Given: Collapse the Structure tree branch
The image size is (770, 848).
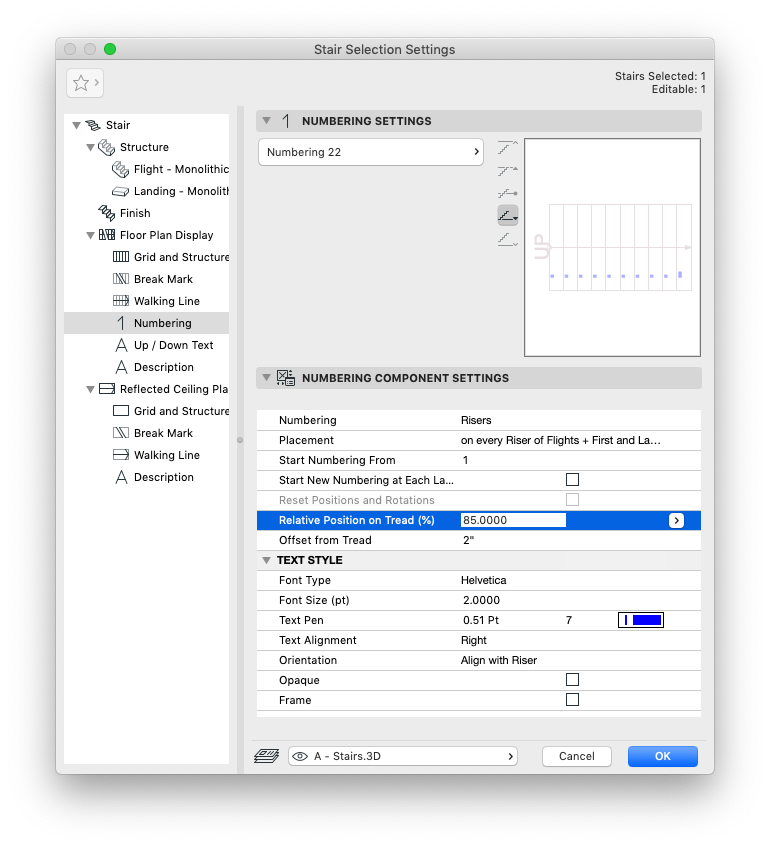Looking at the screenshot, I should [91, 148].
